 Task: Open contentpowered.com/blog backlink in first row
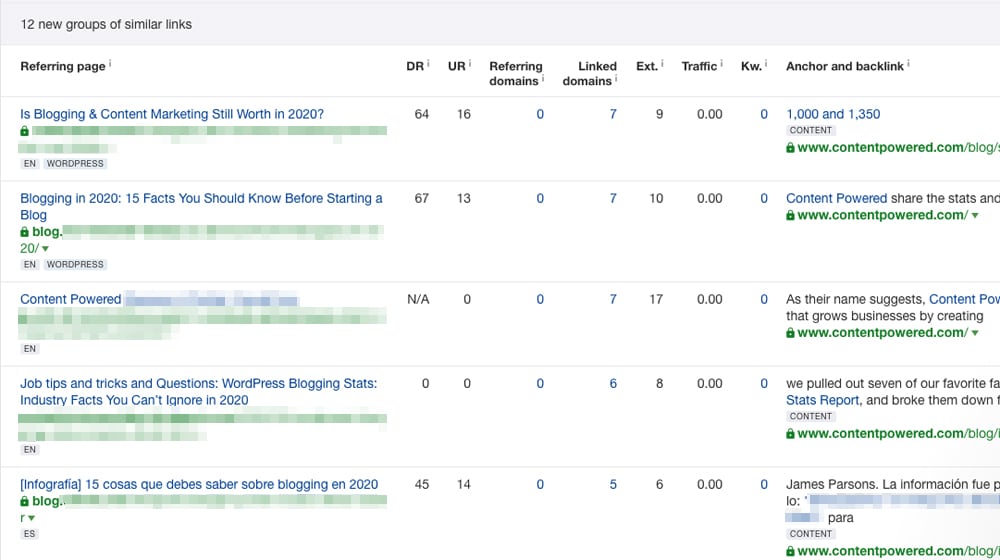tap(898, 147)
